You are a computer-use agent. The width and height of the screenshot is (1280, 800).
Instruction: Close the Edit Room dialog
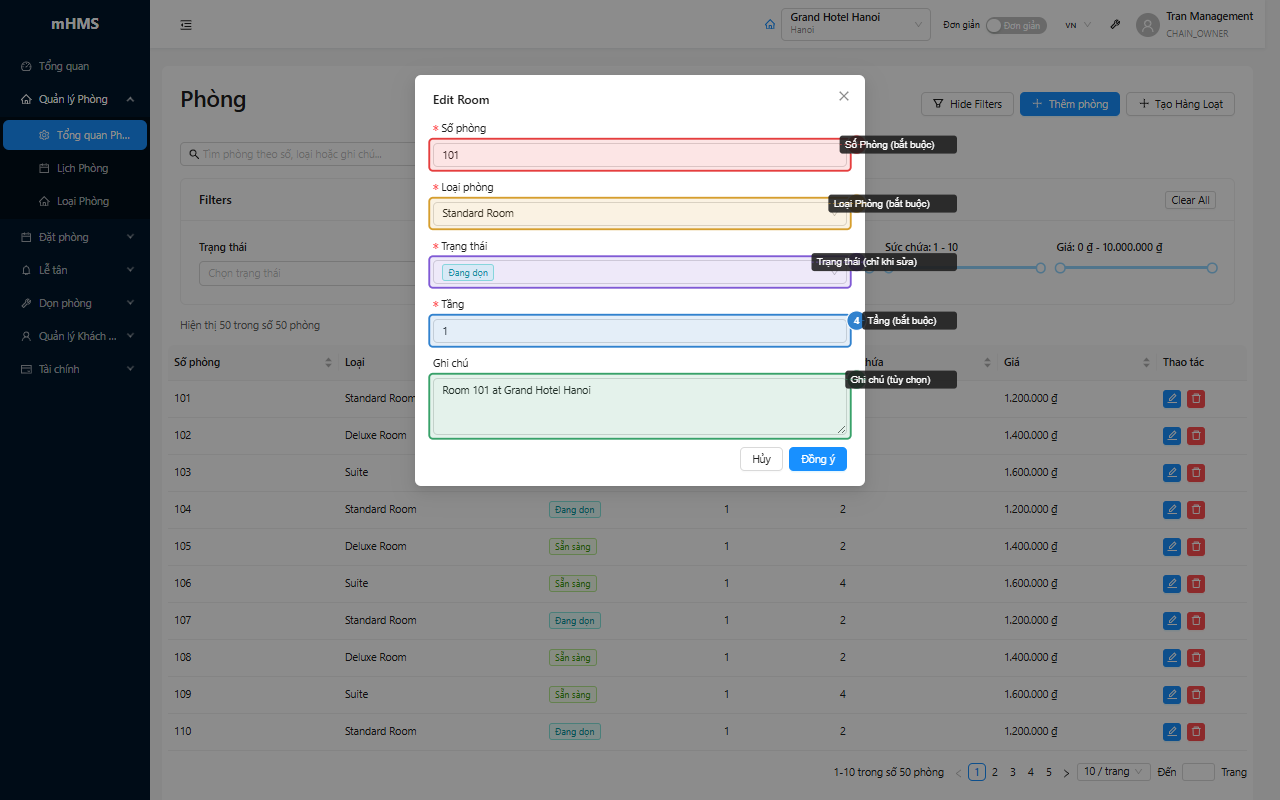tap(844, 96)
